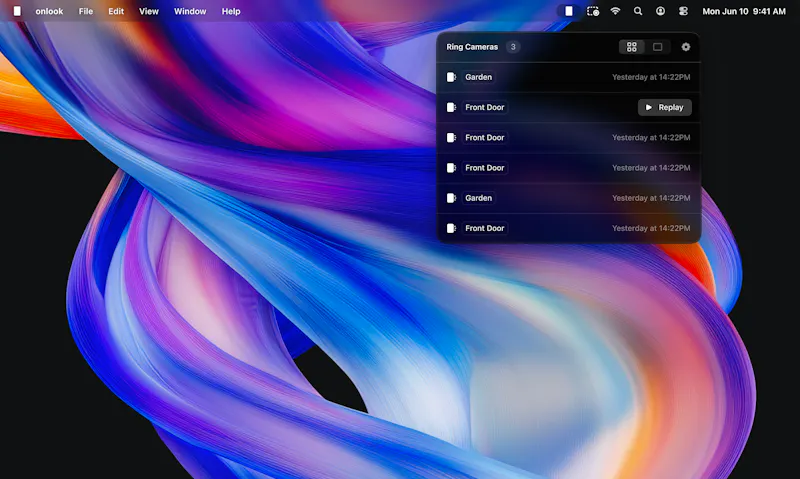
Task: Open the onlook application menu
Action: tap(49, 11)
